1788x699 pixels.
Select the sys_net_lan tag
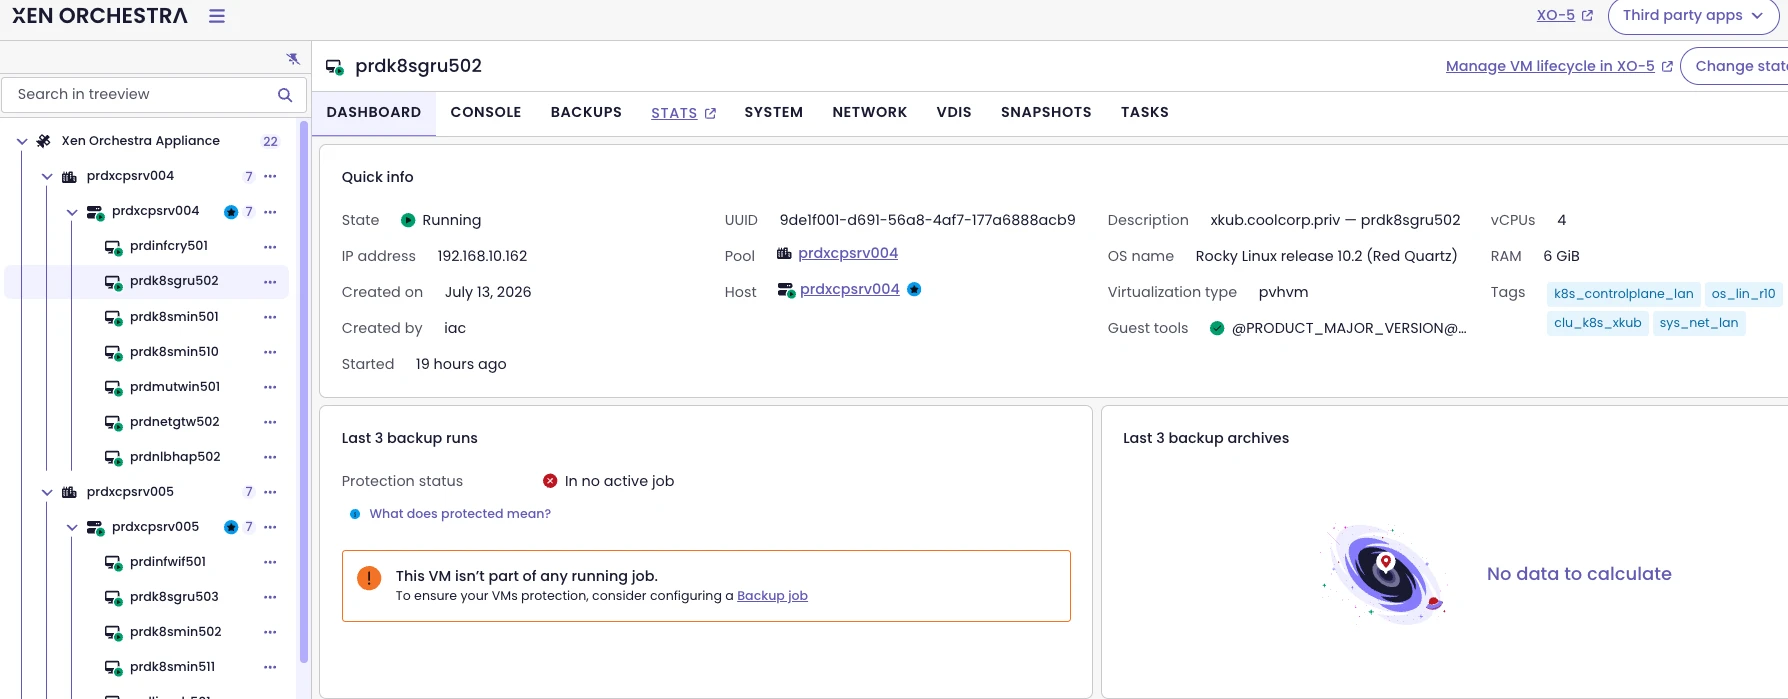pyautogui.click(x=1699, y=323)
